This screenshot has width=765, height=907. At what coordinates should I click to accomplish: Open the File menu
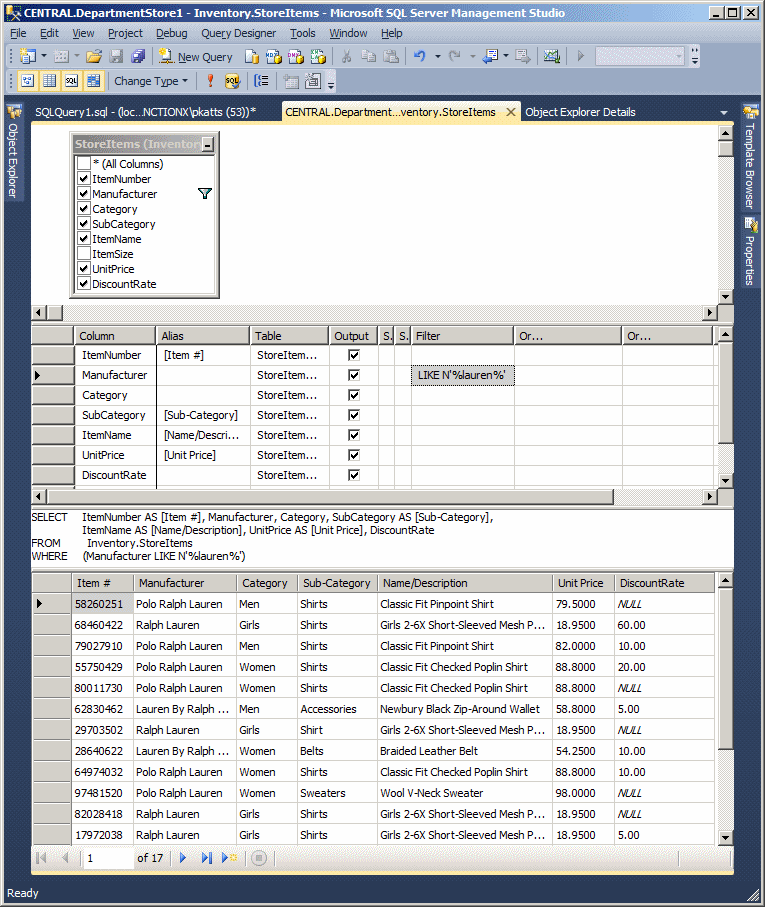[19, 34]
